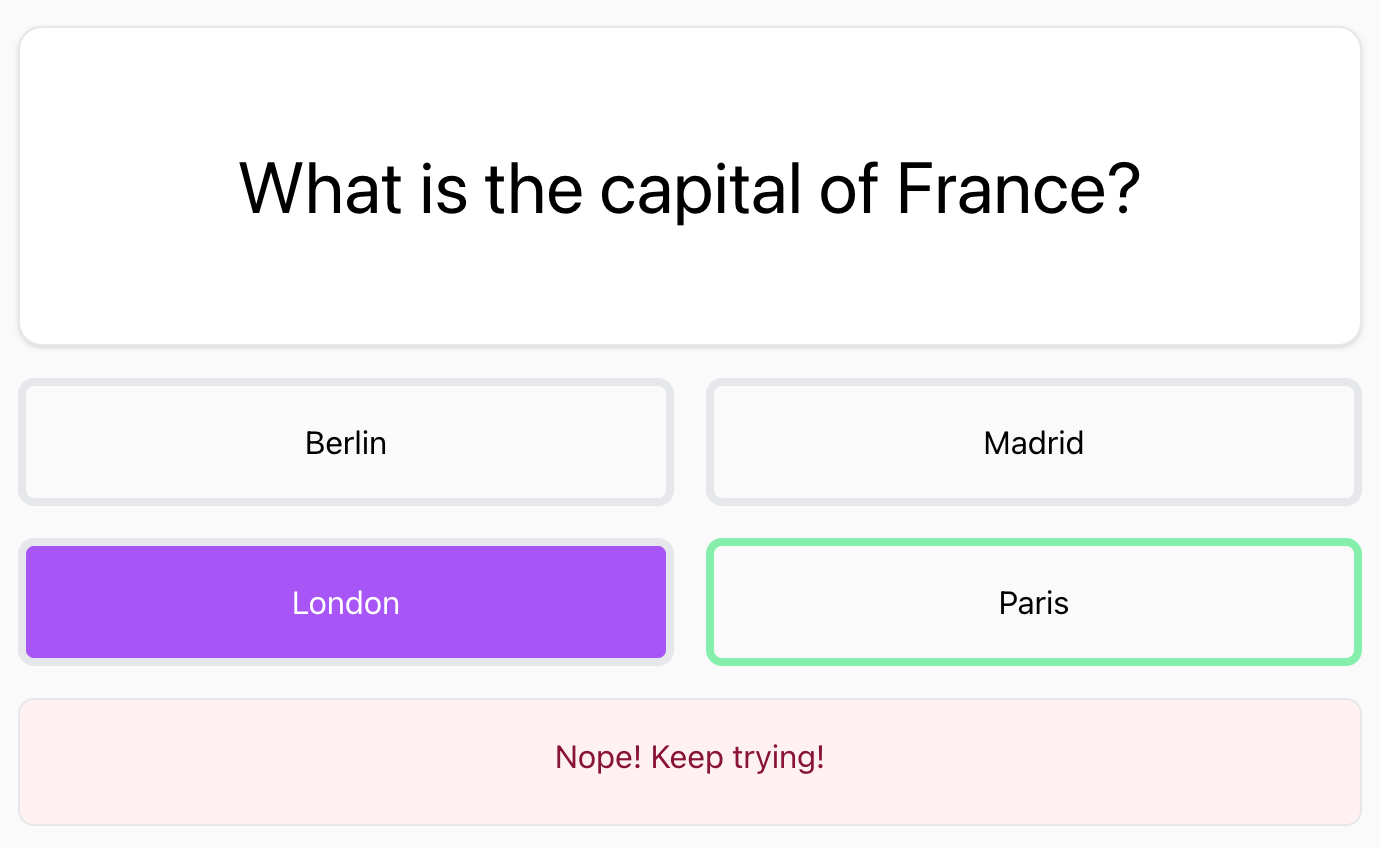Click the answer tile labeled Berlin
This screenshot has width=1380, height=848.
point(346,442)
